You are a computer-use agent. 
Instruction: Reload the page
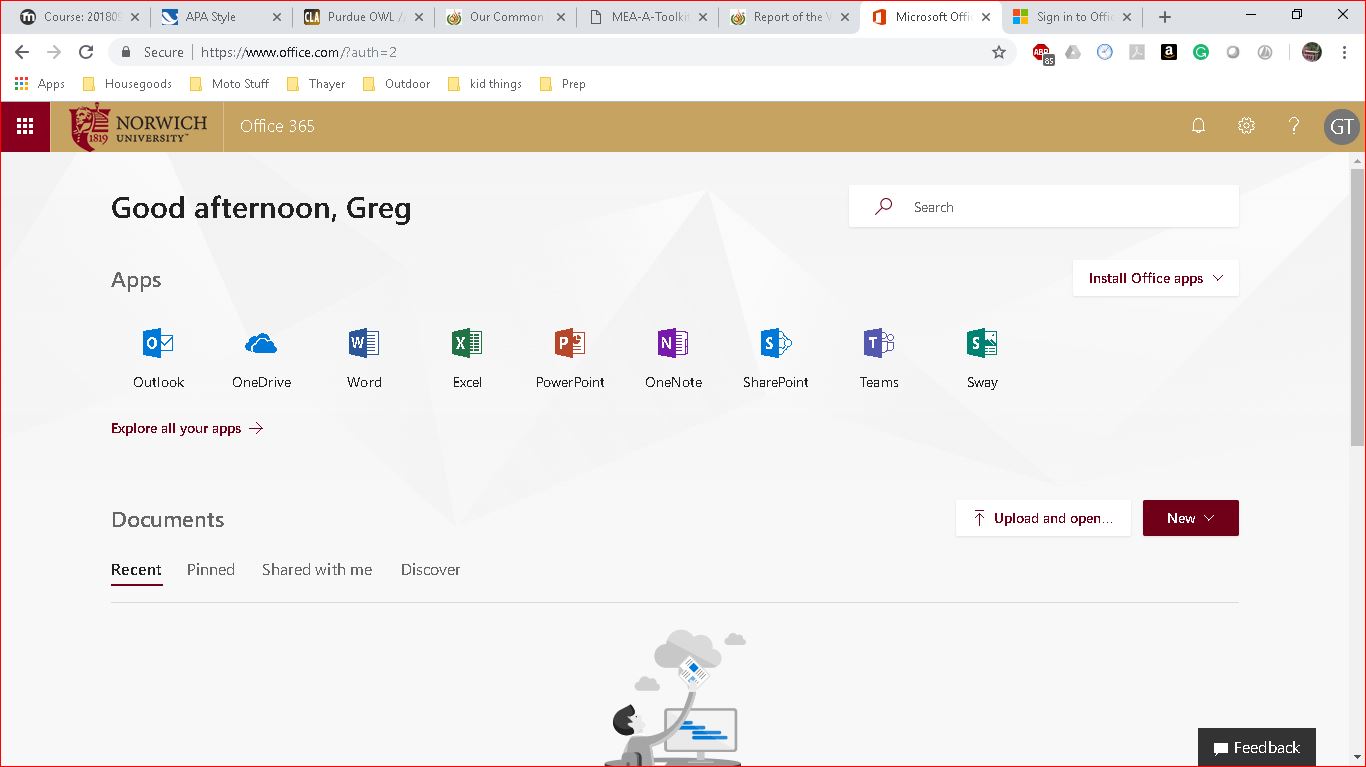[x=86, y=52]
